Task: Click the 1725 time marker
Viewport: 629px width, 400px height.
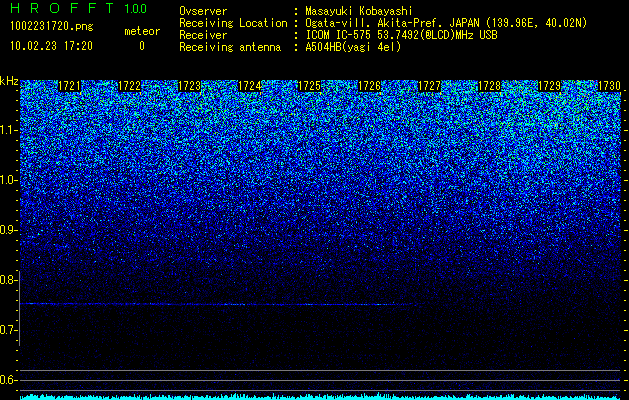Action: [310, 86]
